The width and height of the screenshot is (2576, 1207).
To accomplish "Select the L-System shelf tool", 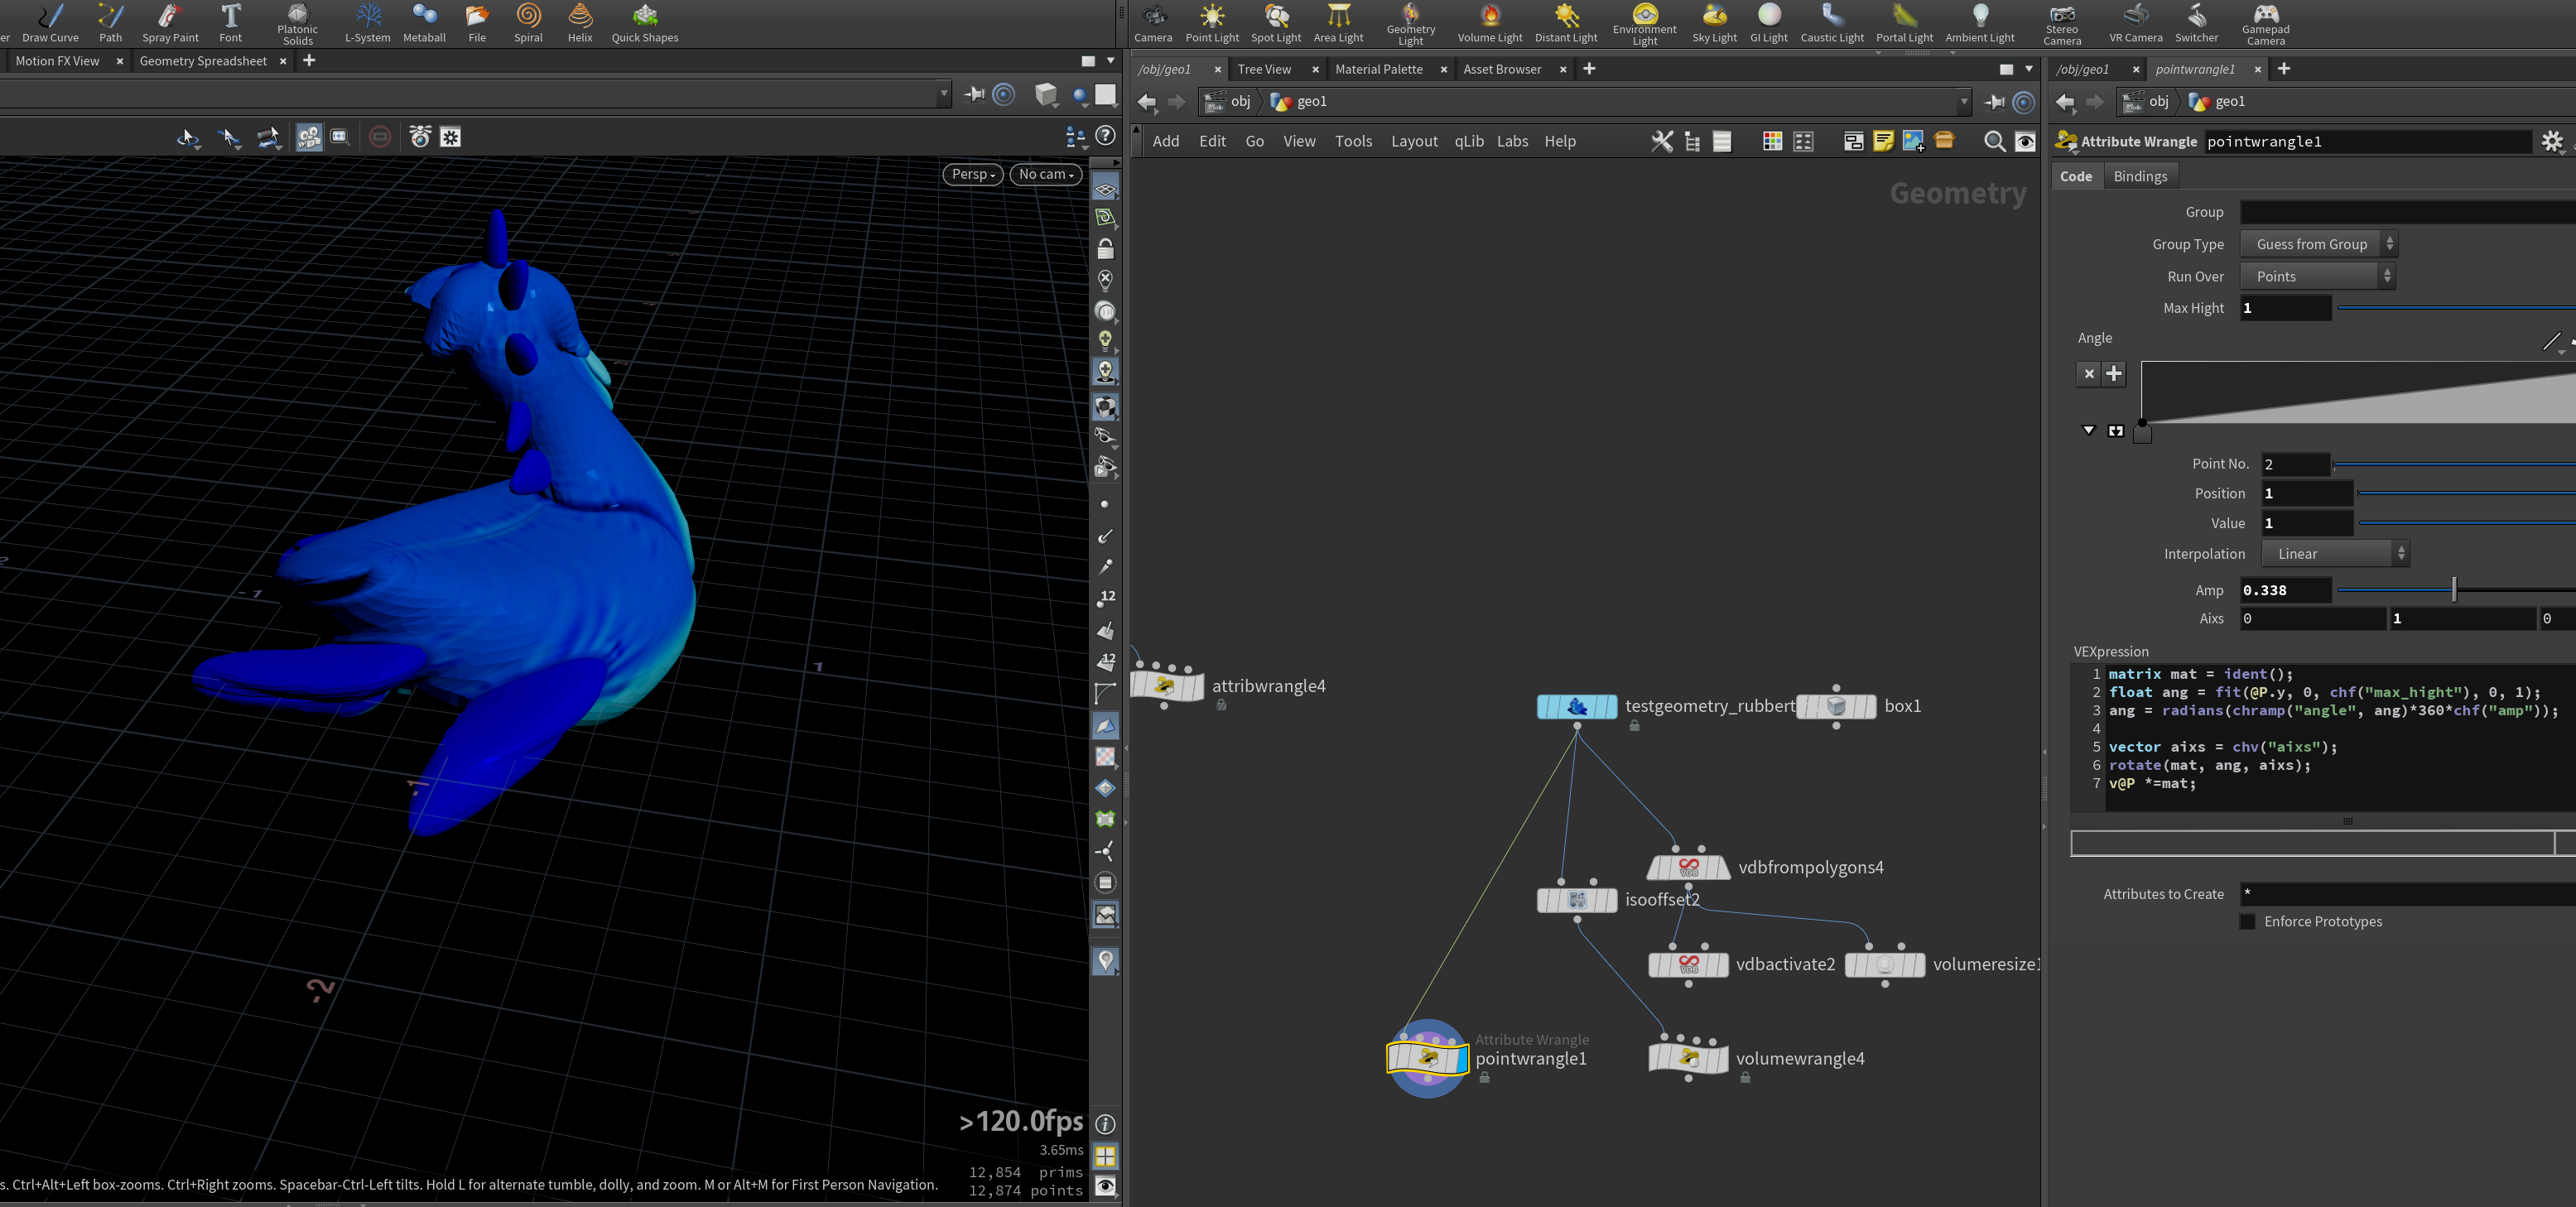I will tap(367, 23).
